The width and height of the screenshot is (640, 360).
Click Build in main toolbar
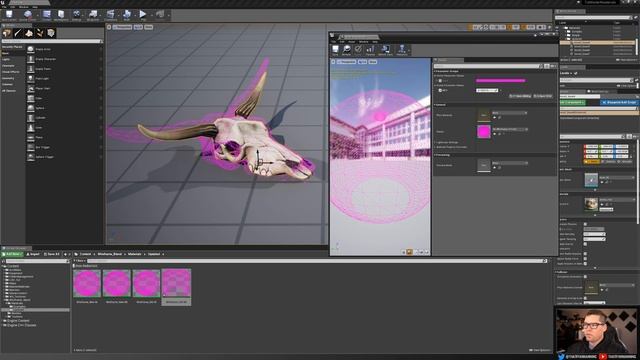pyautogui.click(x=127, y=15)
